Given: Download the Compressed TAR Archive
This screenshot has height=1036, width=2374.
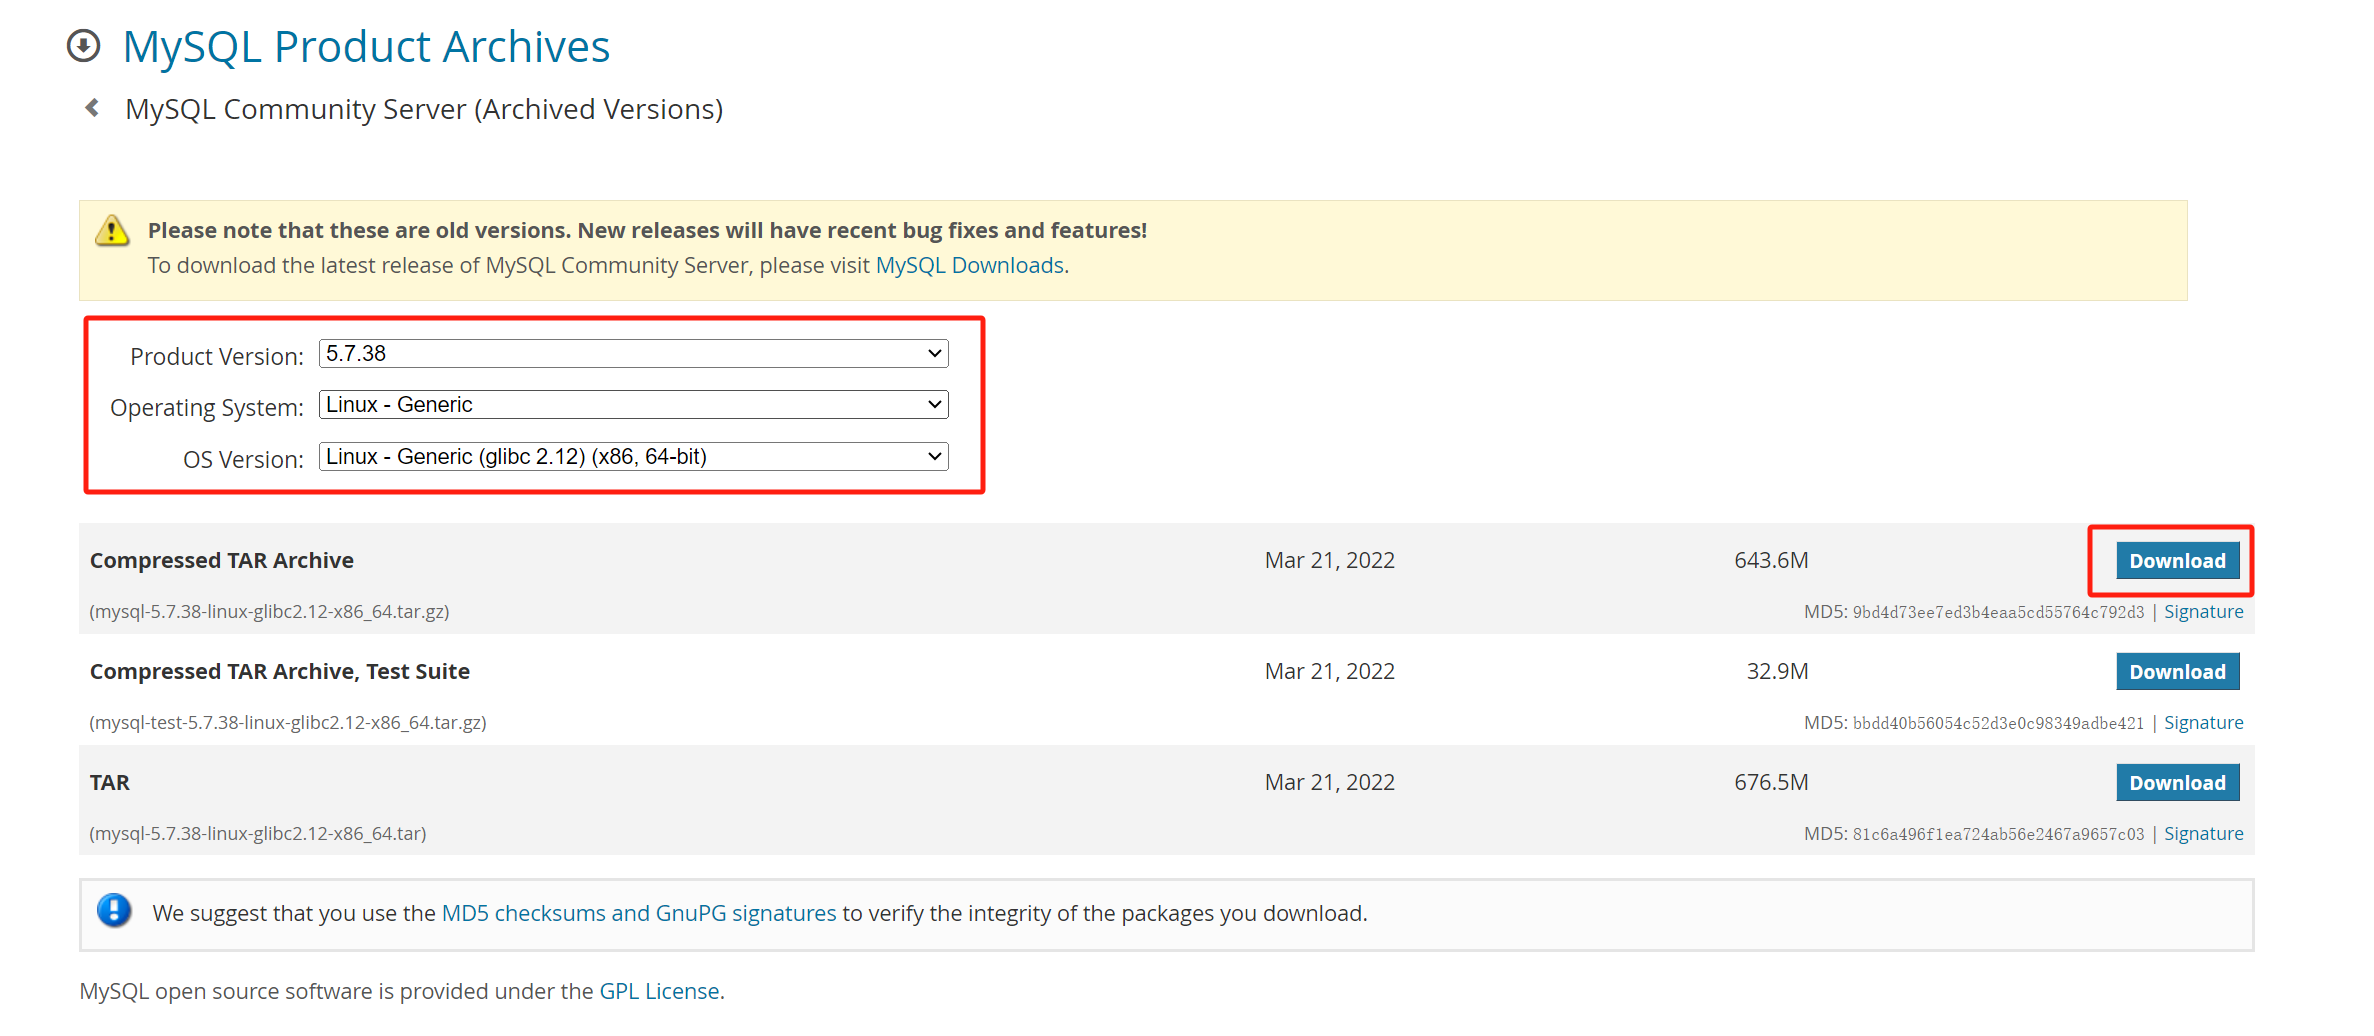Looking at the screenshot, I should click(2177, 561).
